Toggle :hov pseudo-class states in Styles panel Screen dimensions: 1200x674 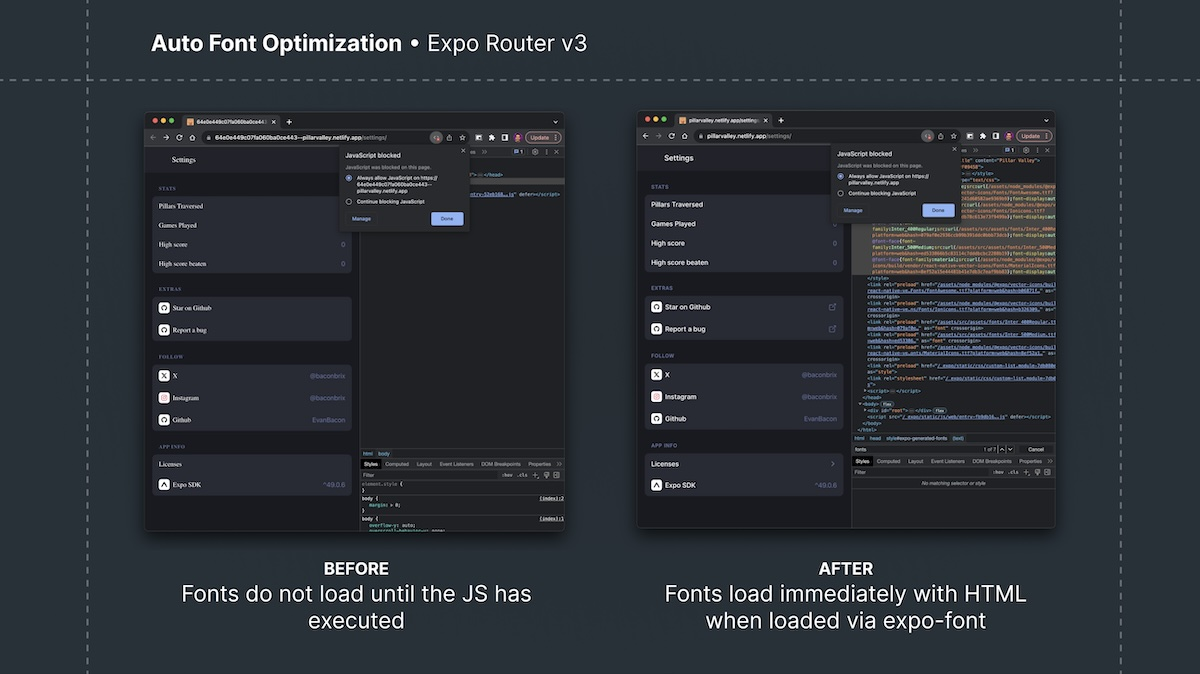point(506,474)
